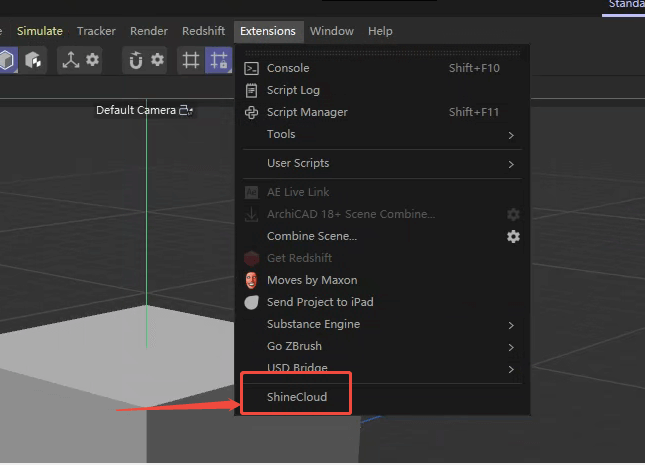Click the Console terminal icon
This screenshot has width=645, height=465.
[251, 68]
